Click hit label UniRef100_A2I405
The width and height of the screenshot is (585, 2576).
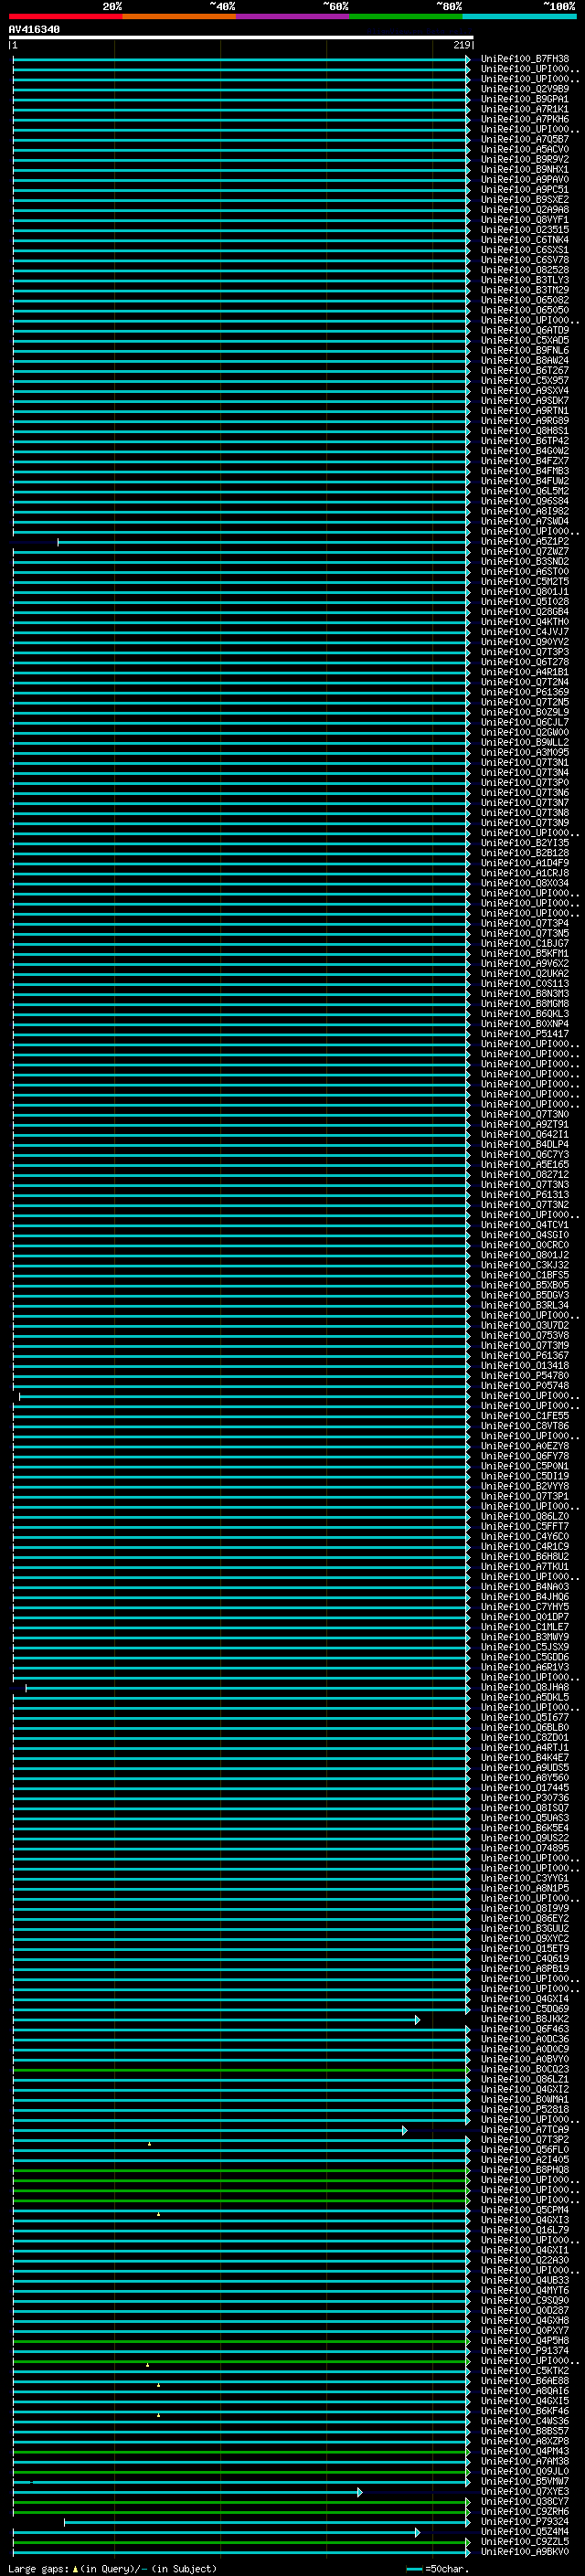coord(525,2160)
